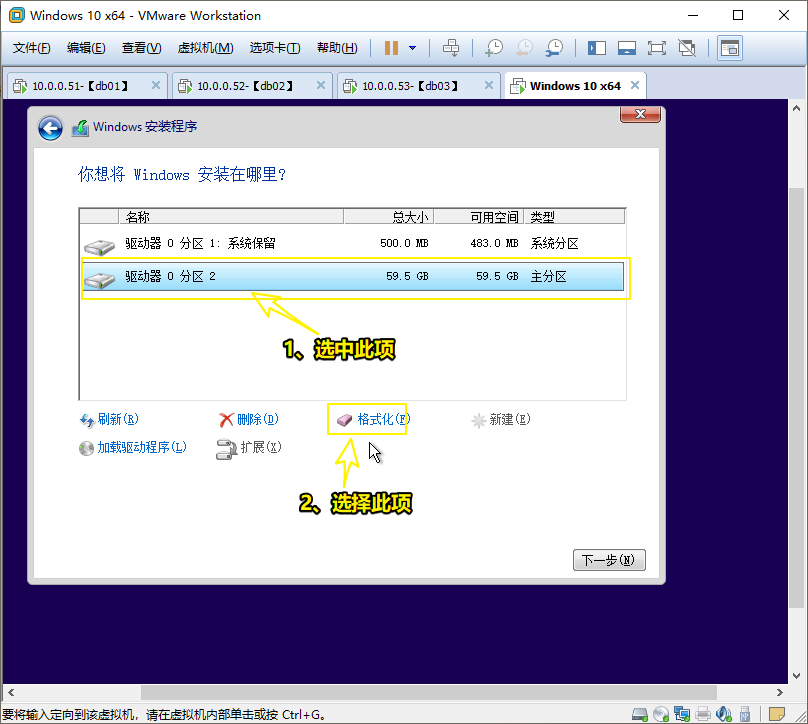Click 新建(E) to create partition
The image size is (808, 724).
(501, 419)
